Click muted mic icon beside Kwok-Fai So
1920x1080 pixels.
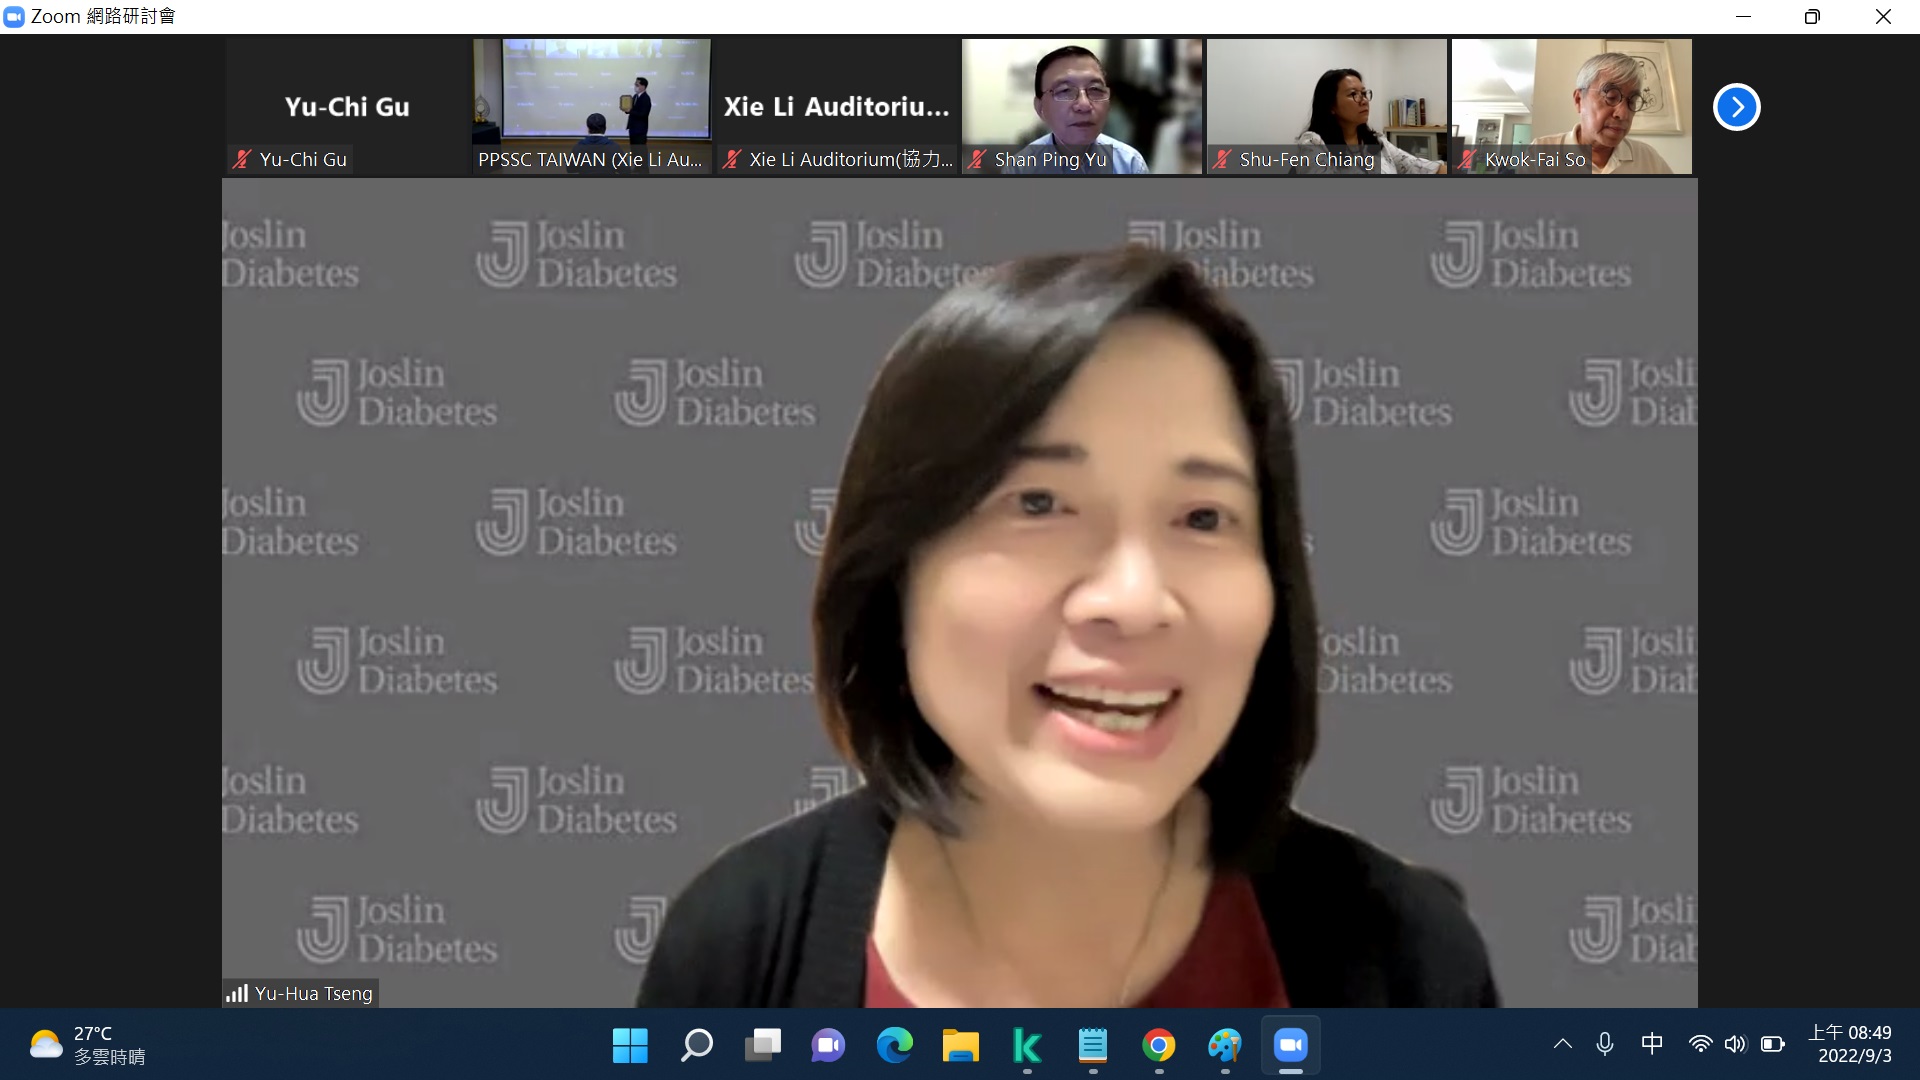(x=1467, y=159)
